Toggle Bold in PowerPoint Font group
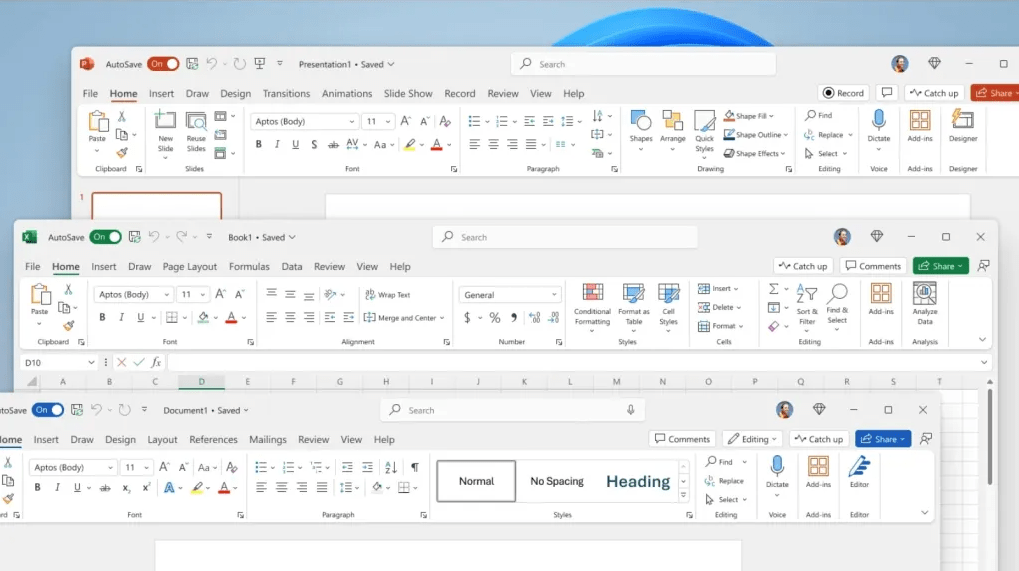This screenshot has height=571, width=1019. 259,144
